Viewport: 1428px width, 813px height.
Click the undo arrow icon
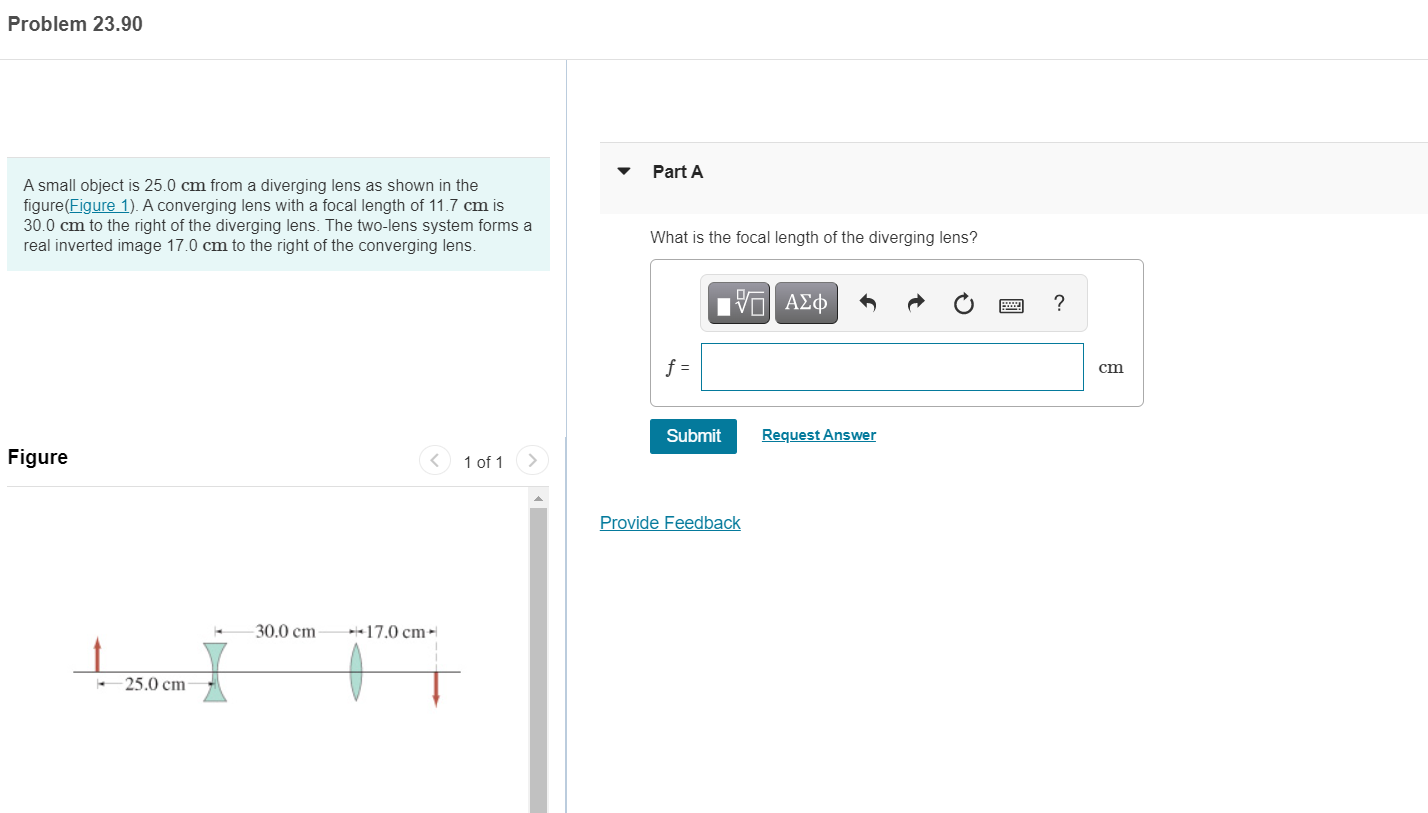tap(868, 303)
